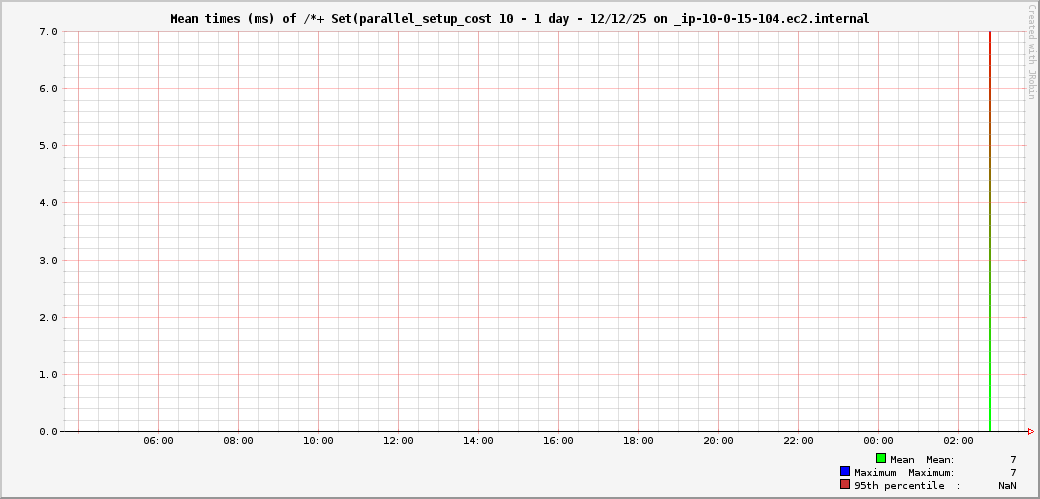Click the 'Mean' legend label text

pos(902,459)
